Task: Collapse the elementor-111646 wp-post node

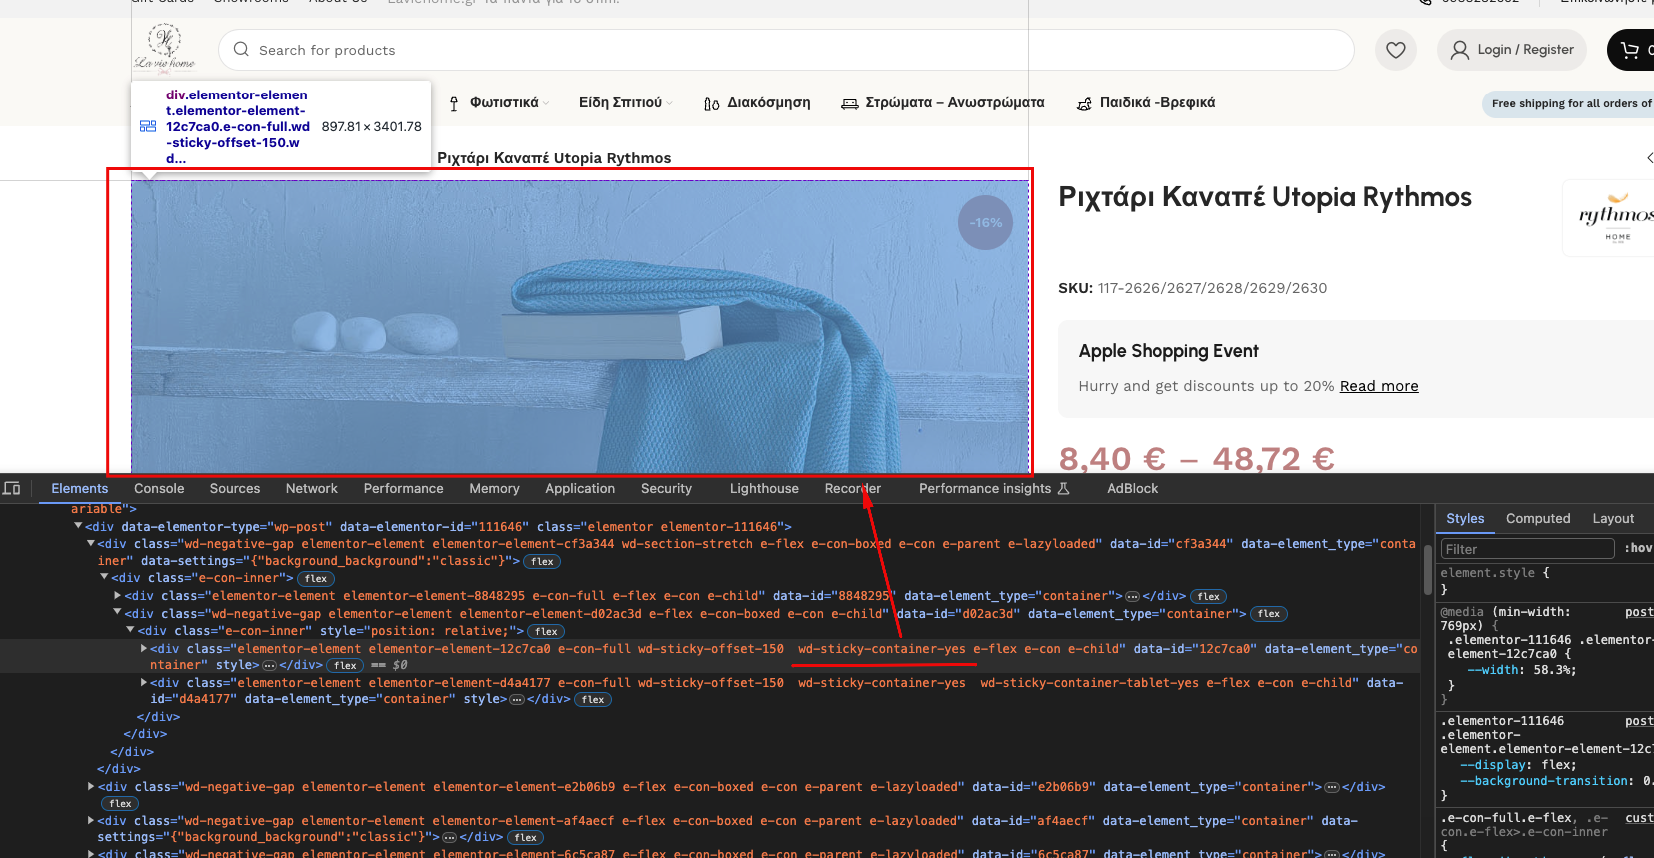Action: (x=78, y=526)
